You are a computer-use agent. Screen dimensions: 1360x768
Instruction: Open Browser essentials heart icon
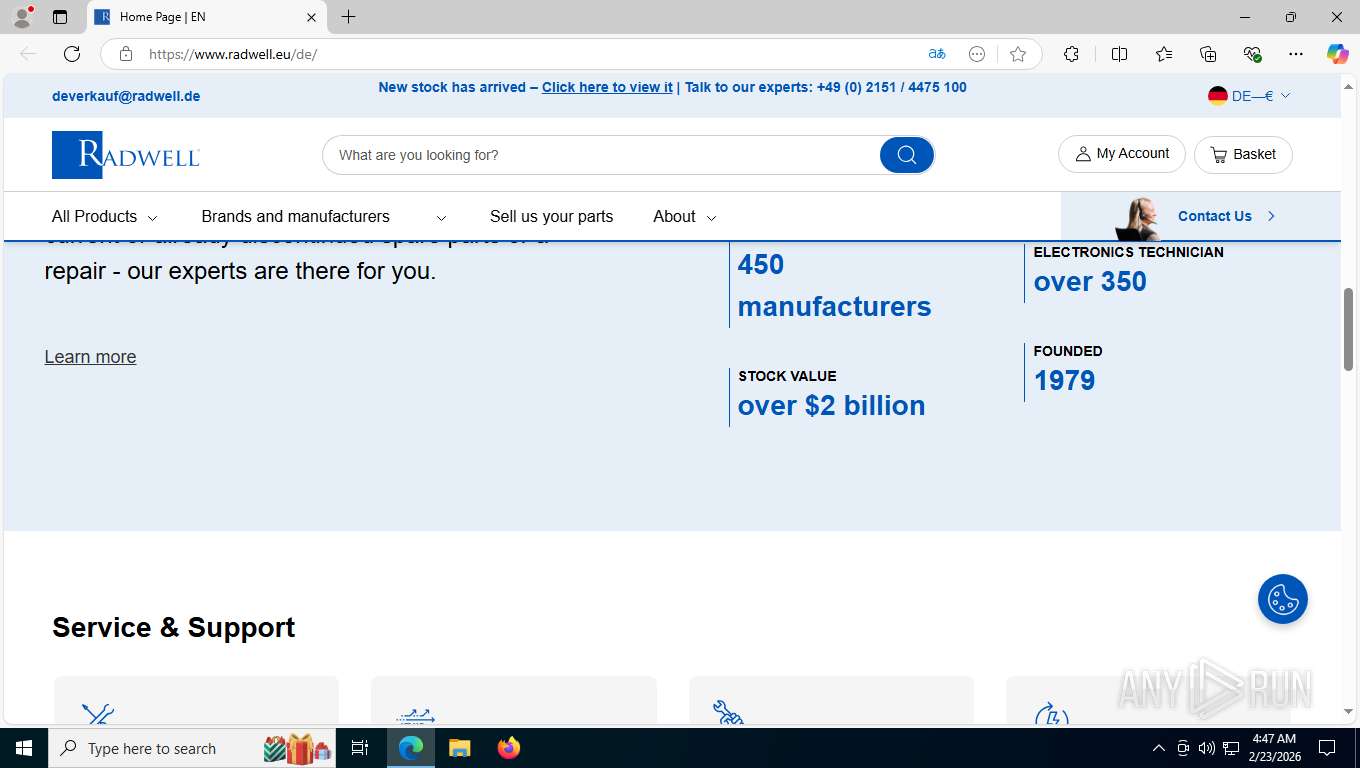[x=1252, y=54]
